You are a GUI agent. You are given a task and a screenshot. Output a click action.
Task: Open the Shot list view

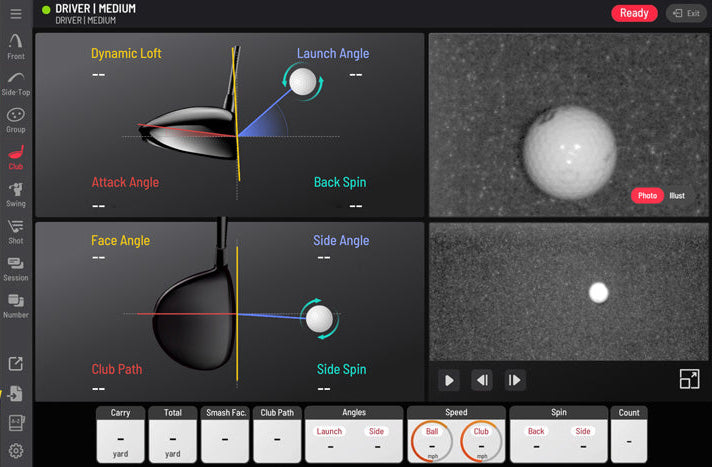click(16, 229)
